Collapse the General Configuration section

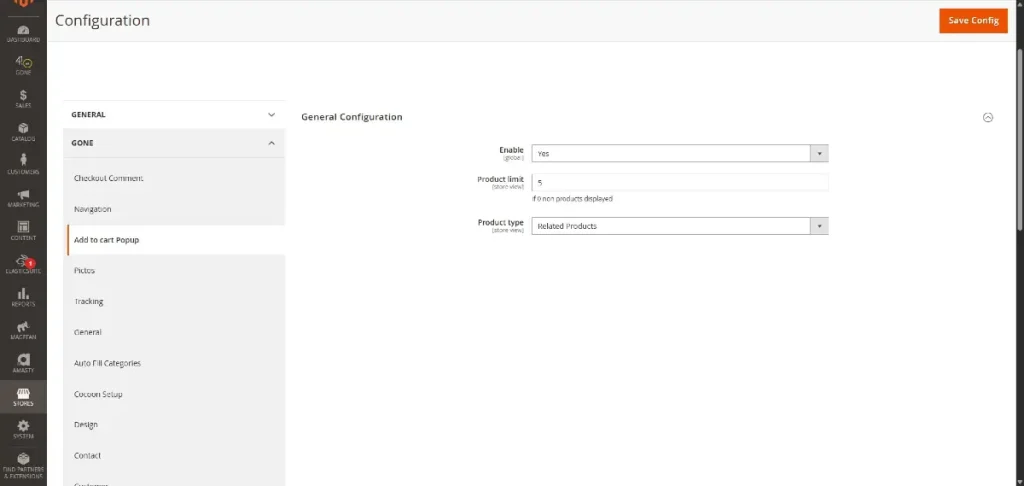987,118
